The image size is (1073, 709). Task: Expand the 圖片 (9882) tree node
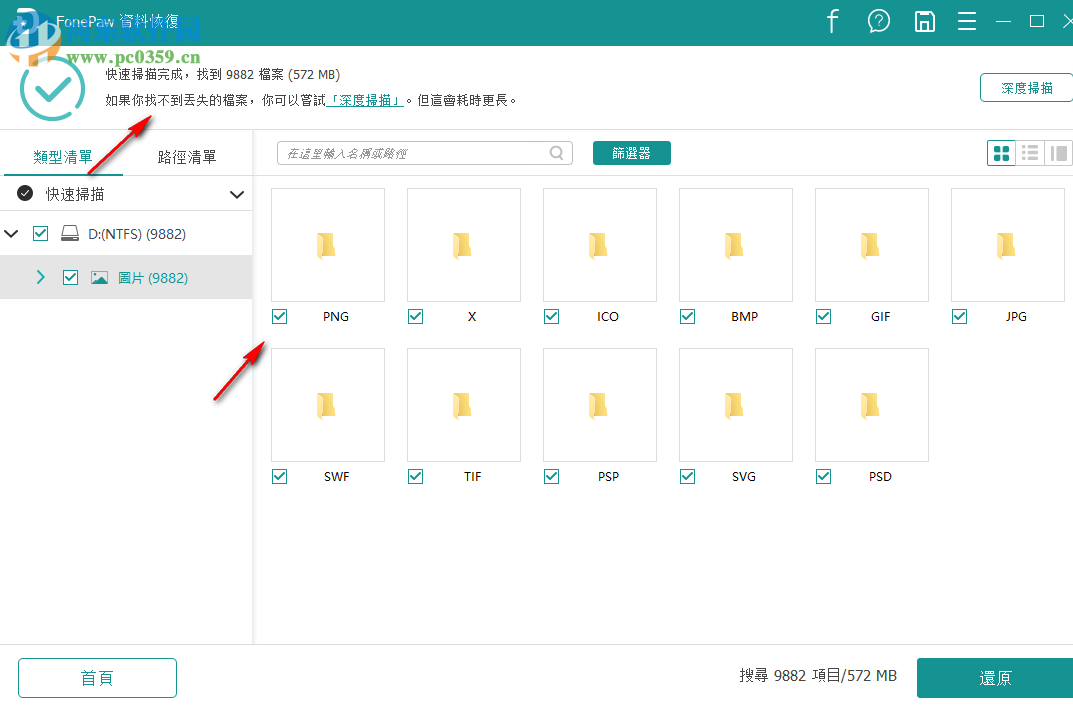coord(40,277)
